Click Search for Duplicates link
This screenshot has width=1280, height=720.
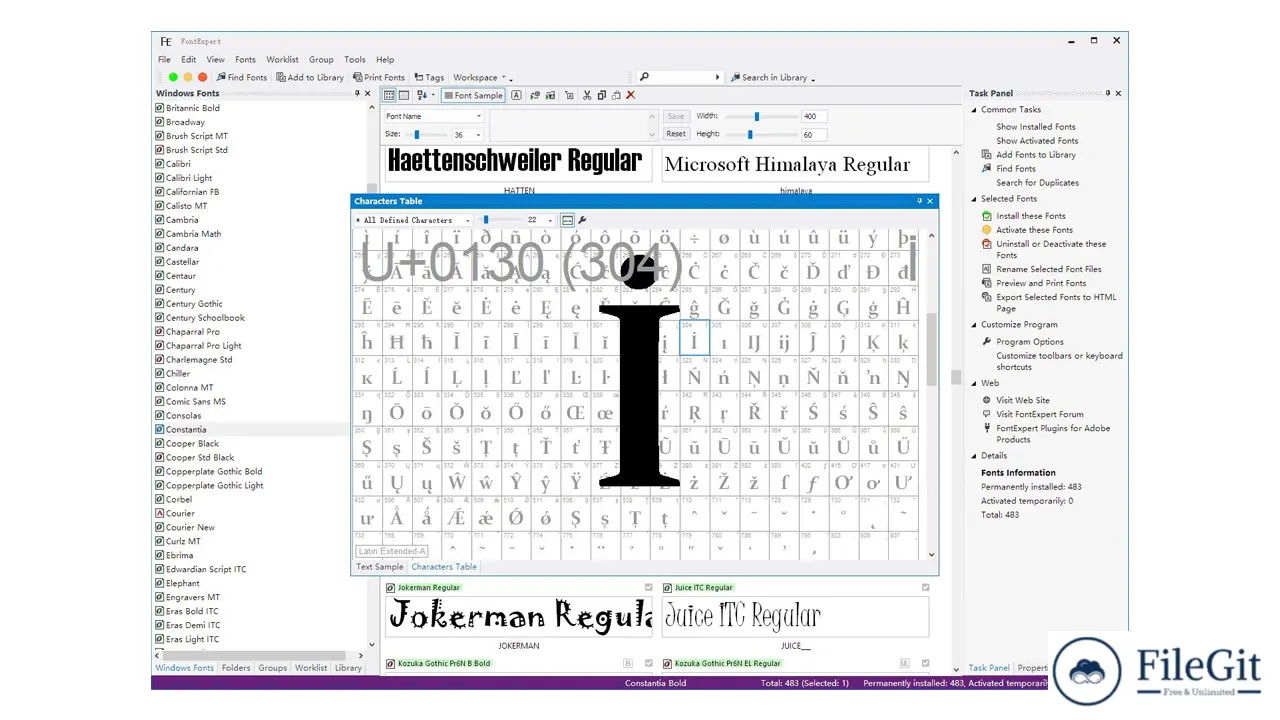[1037, 183]
